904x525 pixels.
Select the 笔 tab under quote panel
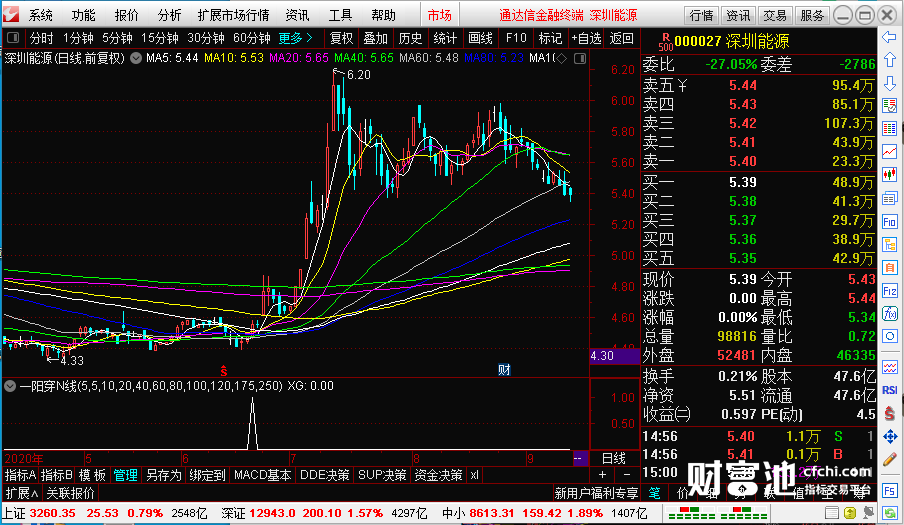(654, 493)
